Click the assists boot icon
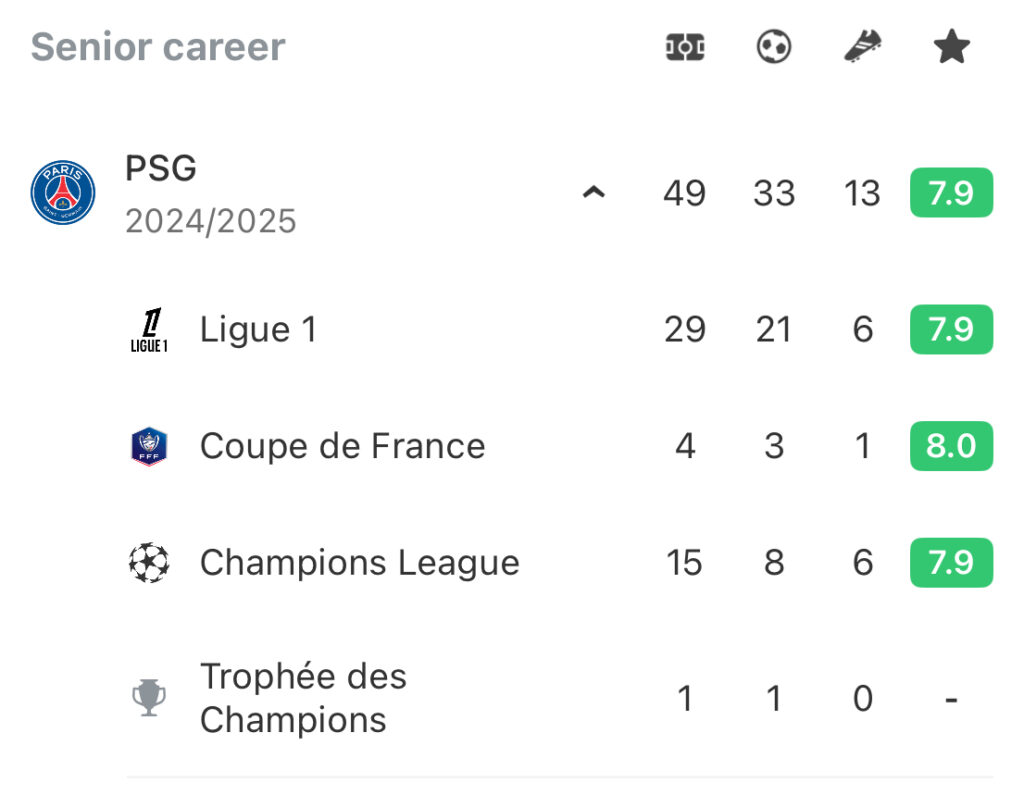The height and width of the screenshot is (795, 1024). [x=863, y=46]
